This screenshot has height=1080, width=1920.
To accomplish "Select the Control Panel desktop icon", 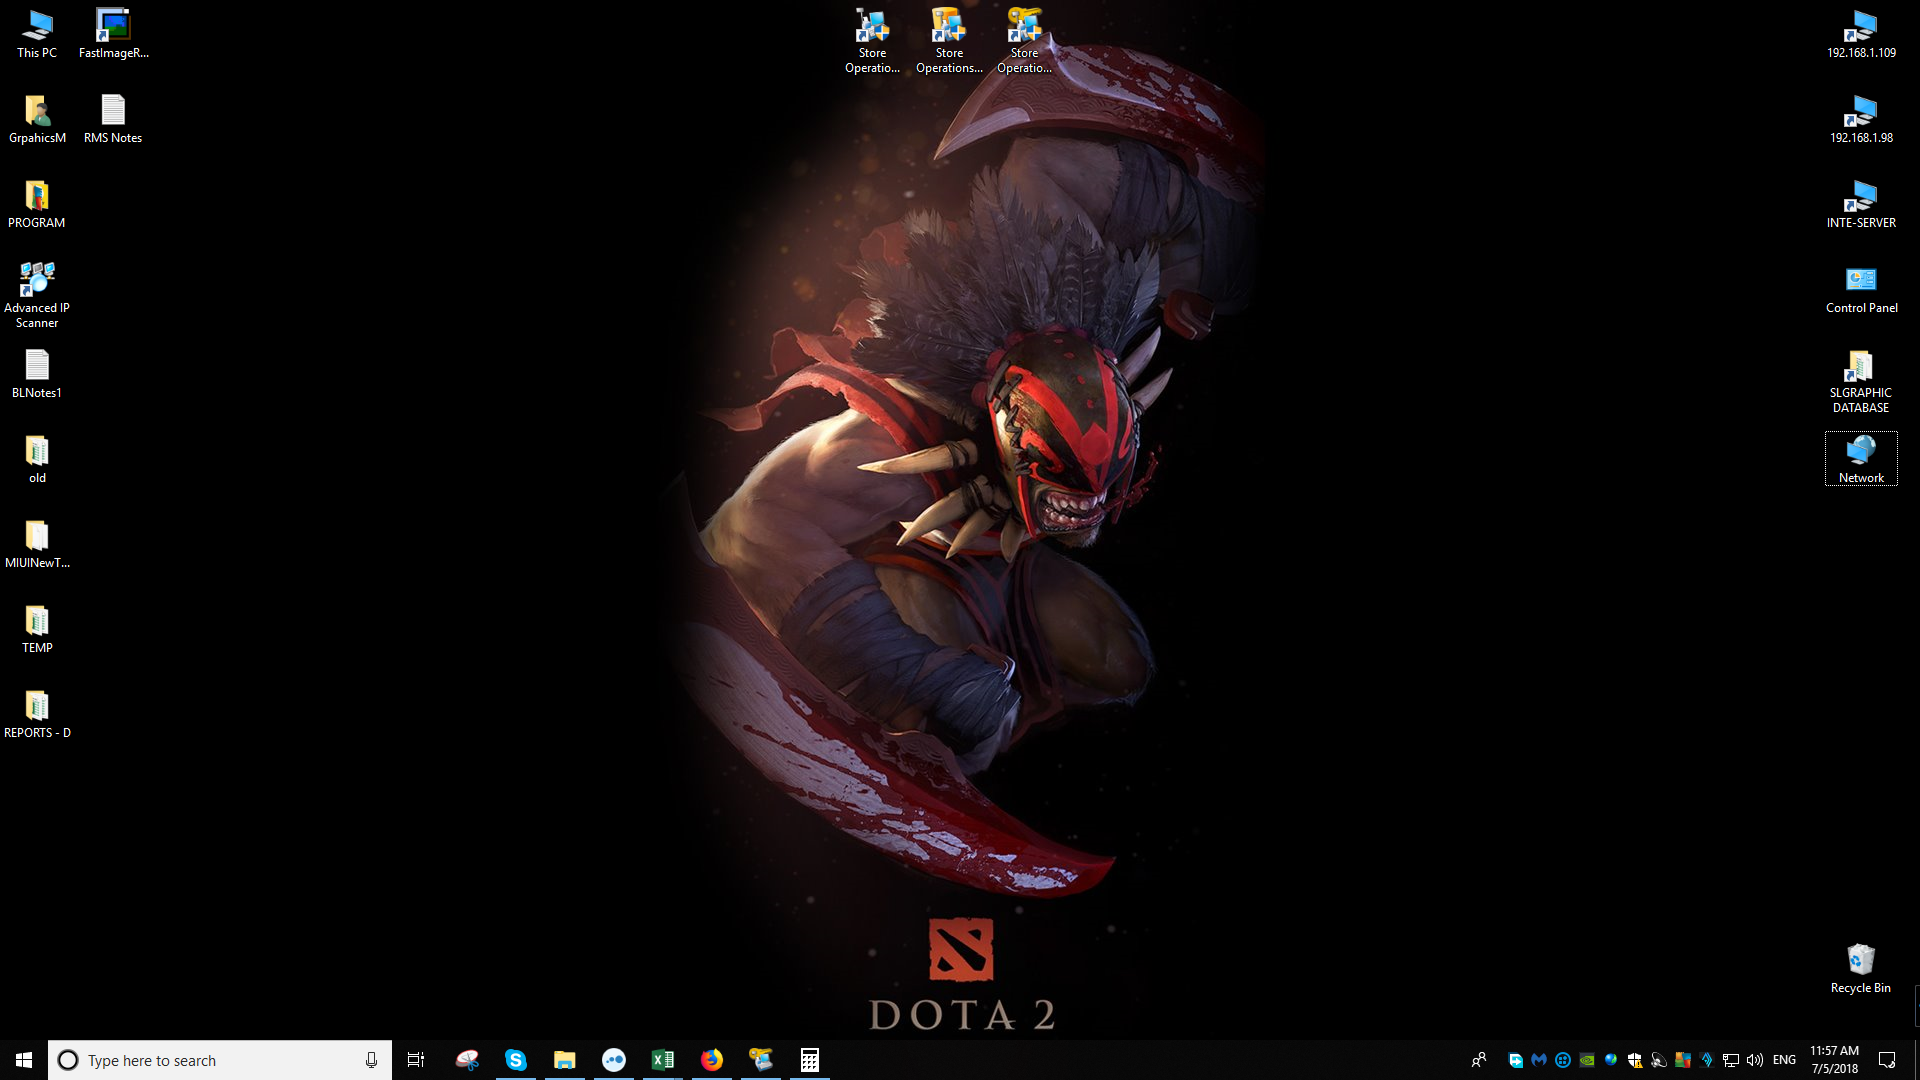I will pyautogui.click(x=1861, y=289).
